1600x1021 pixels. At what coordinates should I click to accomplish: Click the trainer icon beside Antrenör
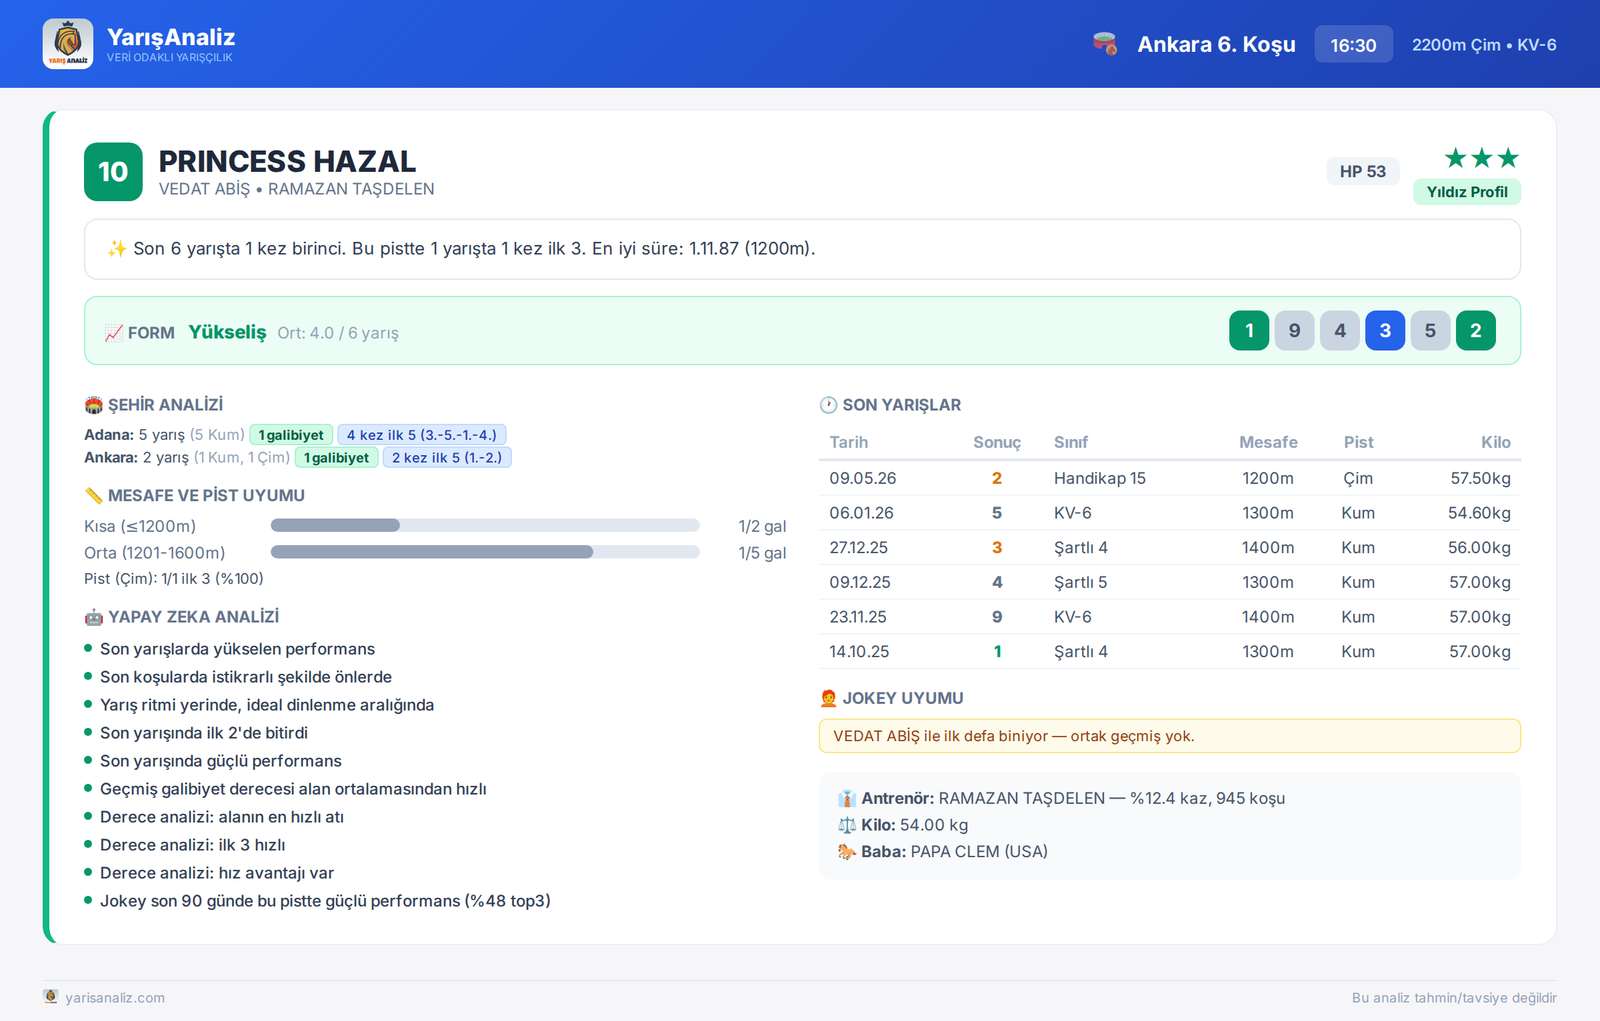point(847,799)
